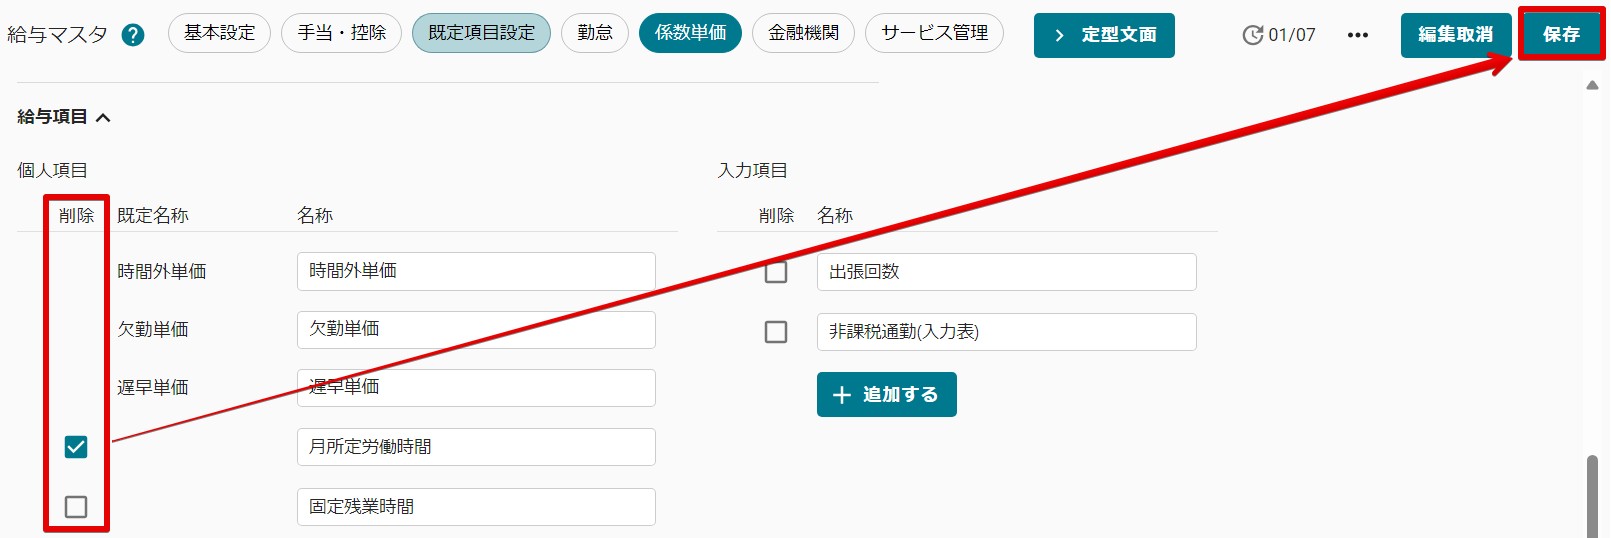Check delete checkbox for 非課税通勤(入力表)

[x=776, y=332]
